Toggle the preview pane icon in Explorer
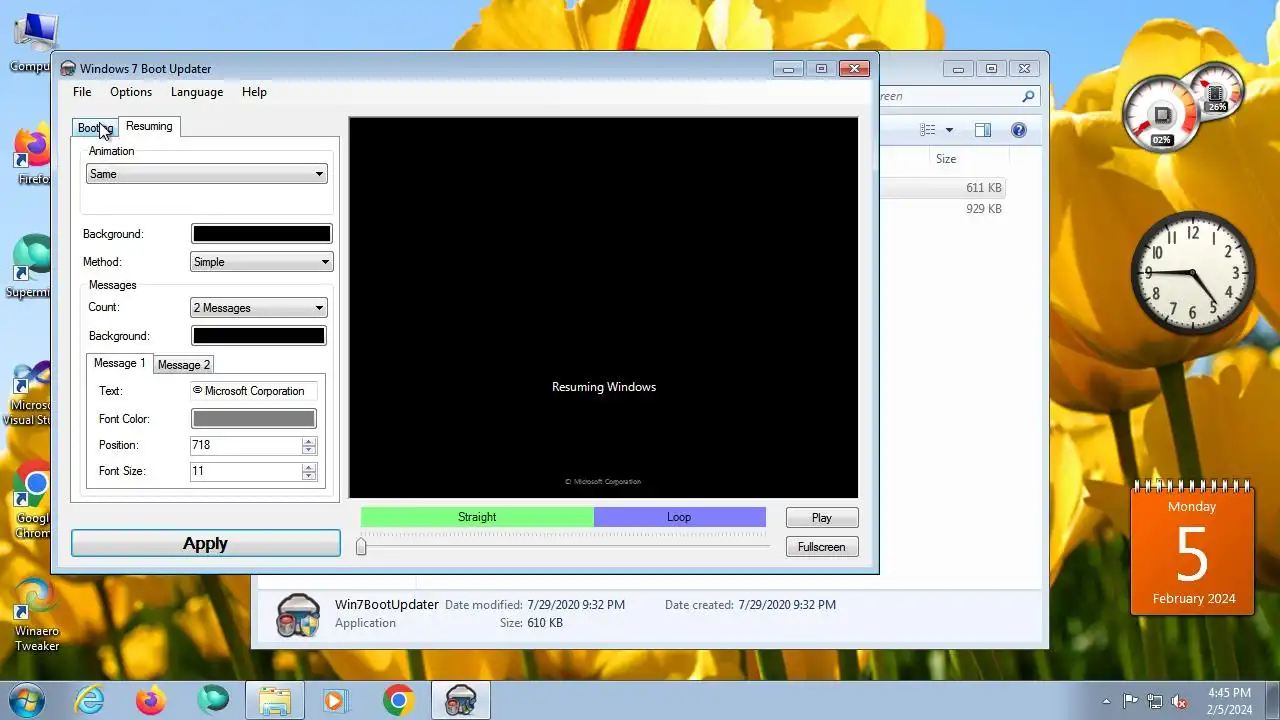 click(983, 130)
